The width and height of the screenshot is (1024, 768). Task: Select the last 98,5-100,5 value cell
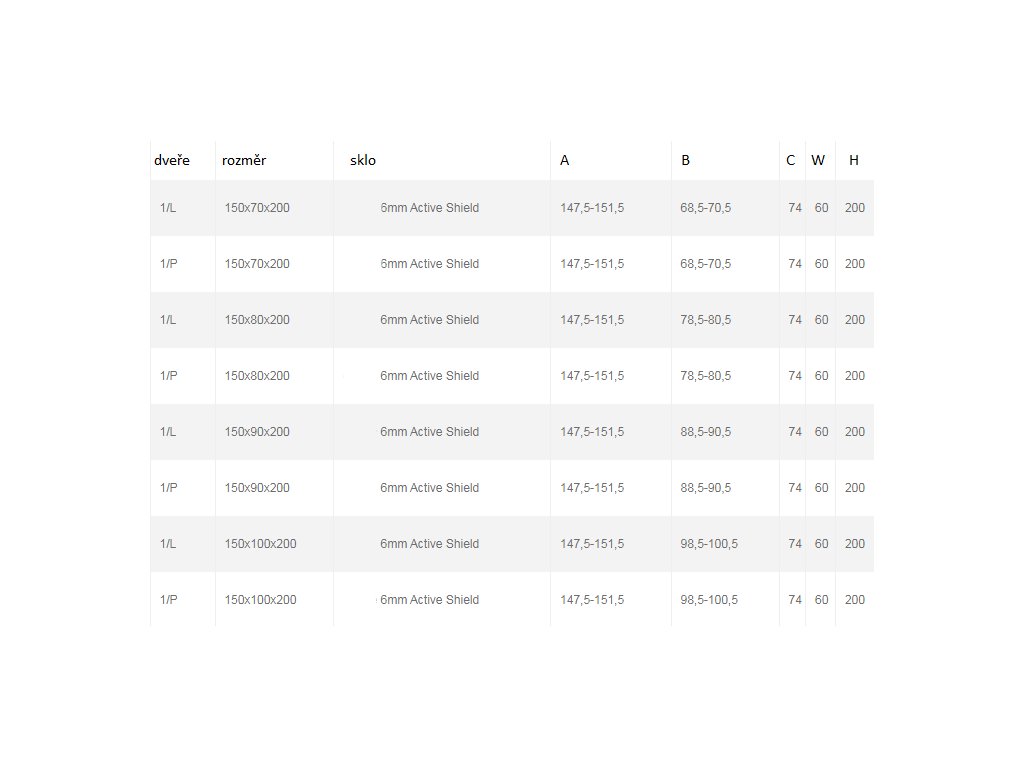pos(709,600)
